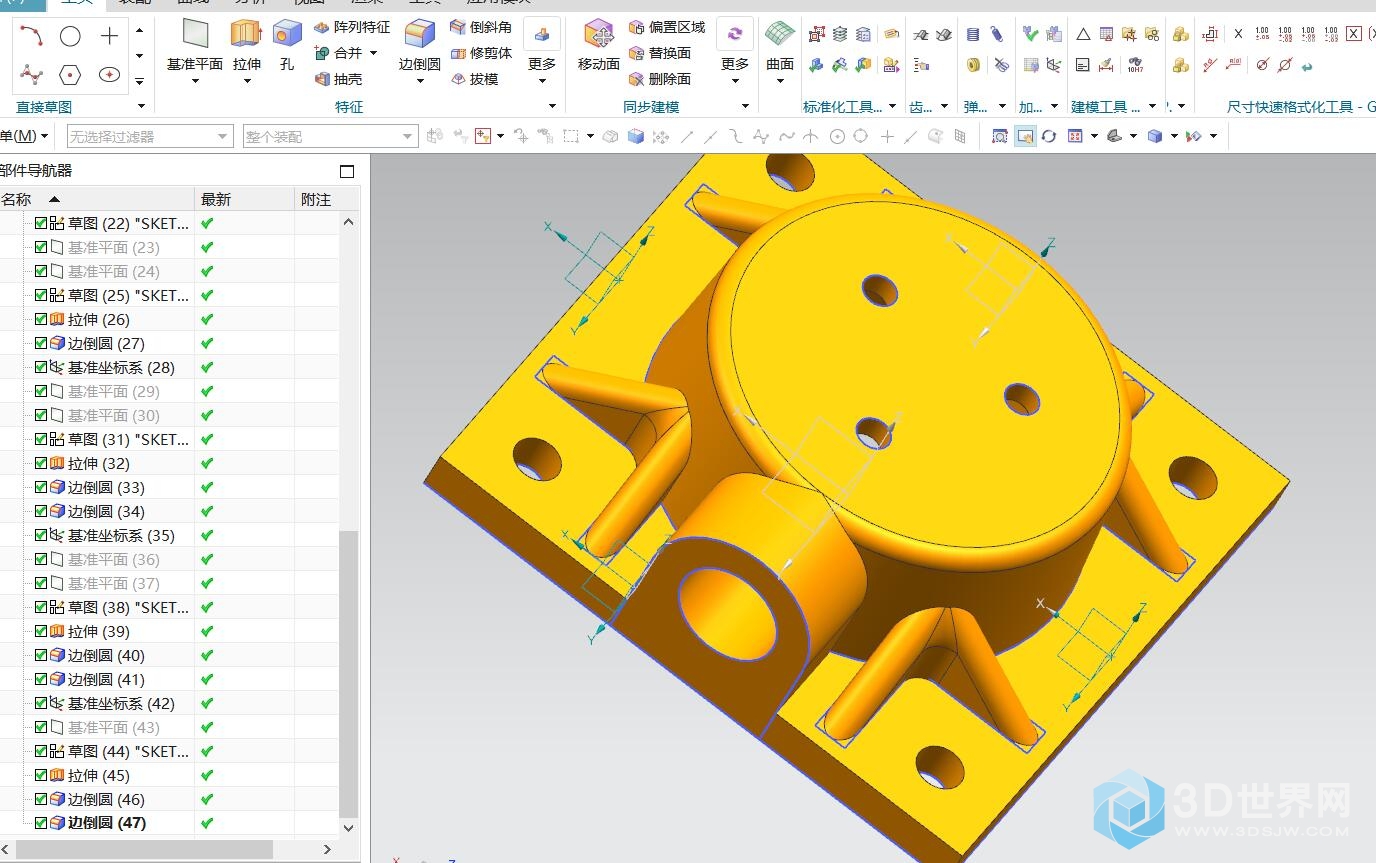Click the 移动面 move face icon

click(x=599, y=34)
